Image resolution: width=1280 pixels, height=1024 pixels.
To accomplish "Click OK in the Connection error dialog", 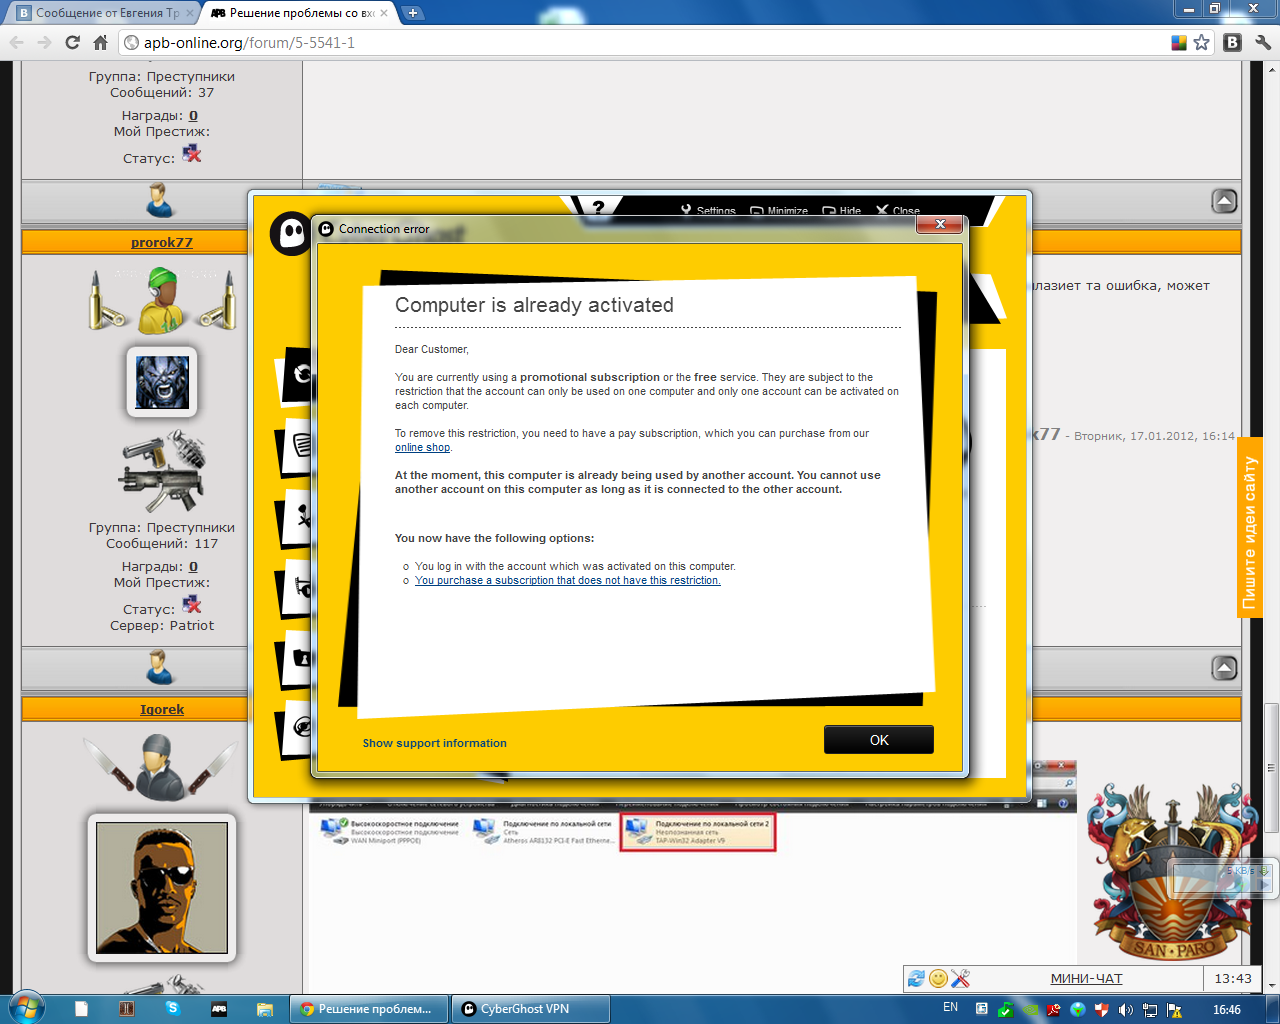I will pos(878,740).
